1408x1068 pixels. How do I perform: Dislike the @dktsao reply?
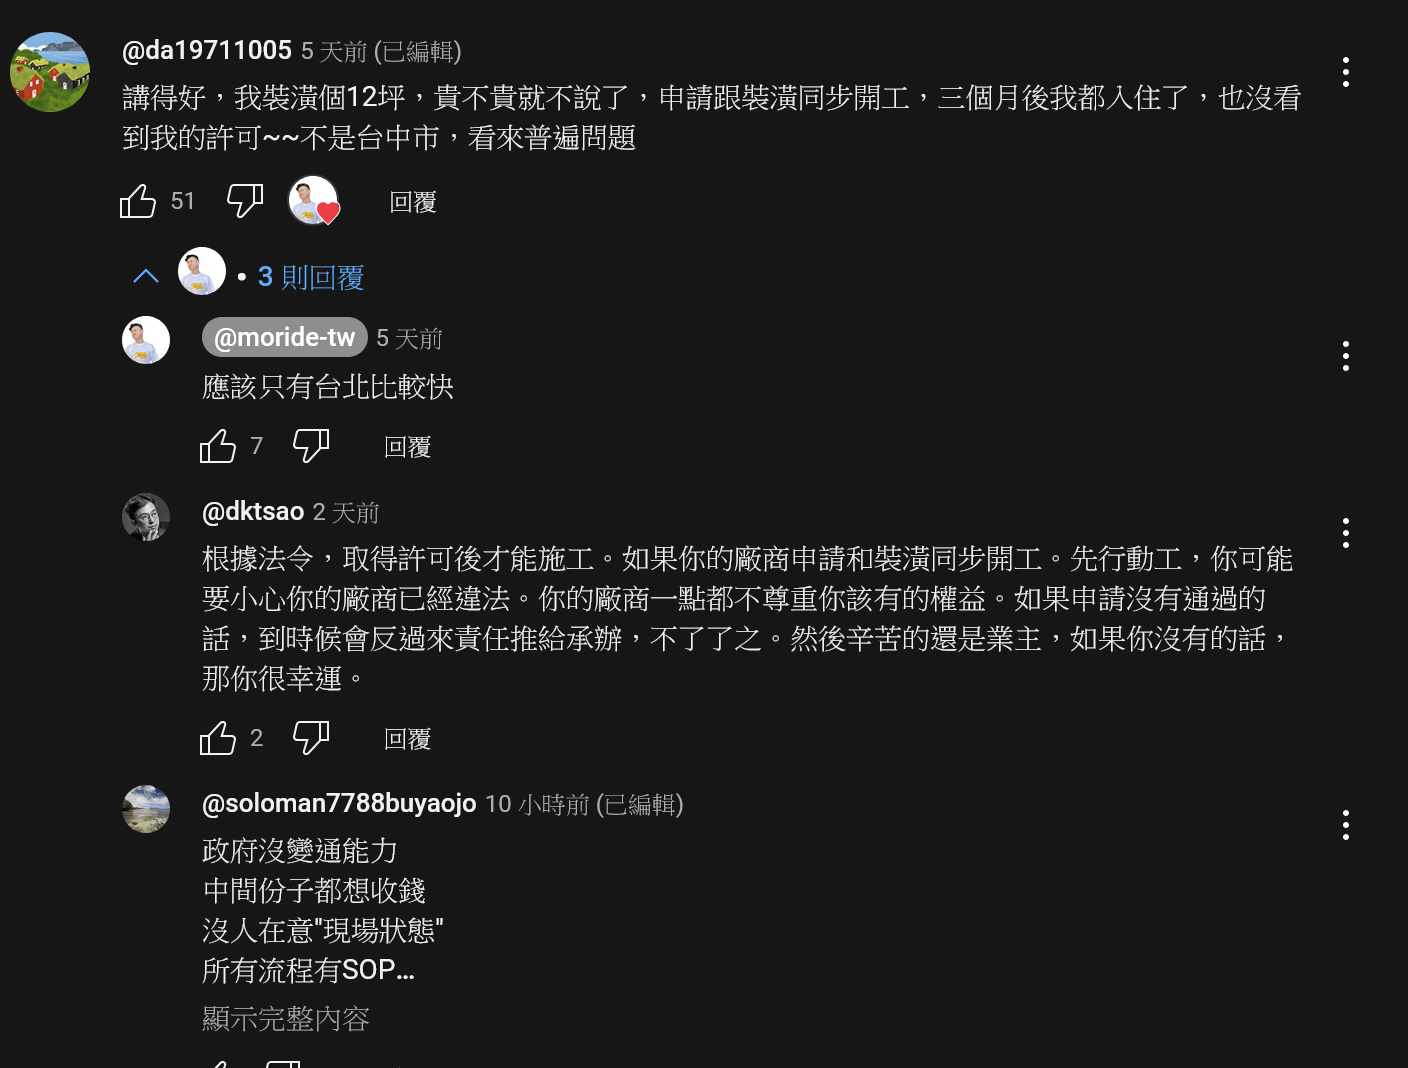tap(311, 738)
